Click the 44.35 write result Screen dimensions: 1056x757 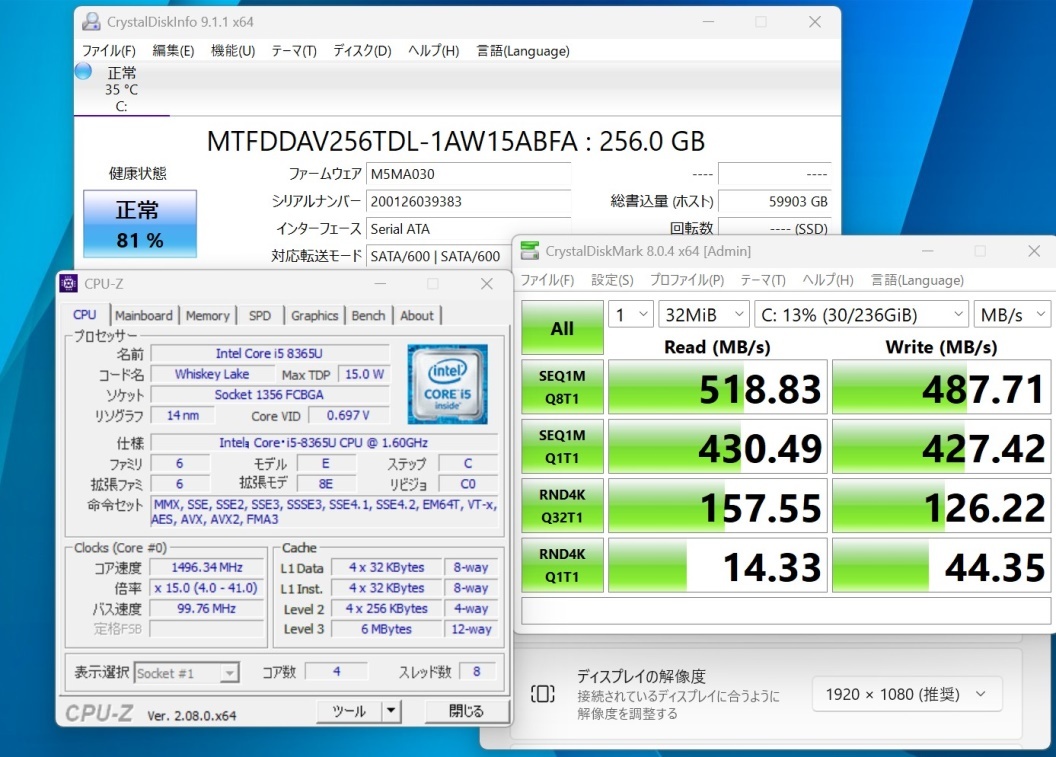(x=942, y=564)
